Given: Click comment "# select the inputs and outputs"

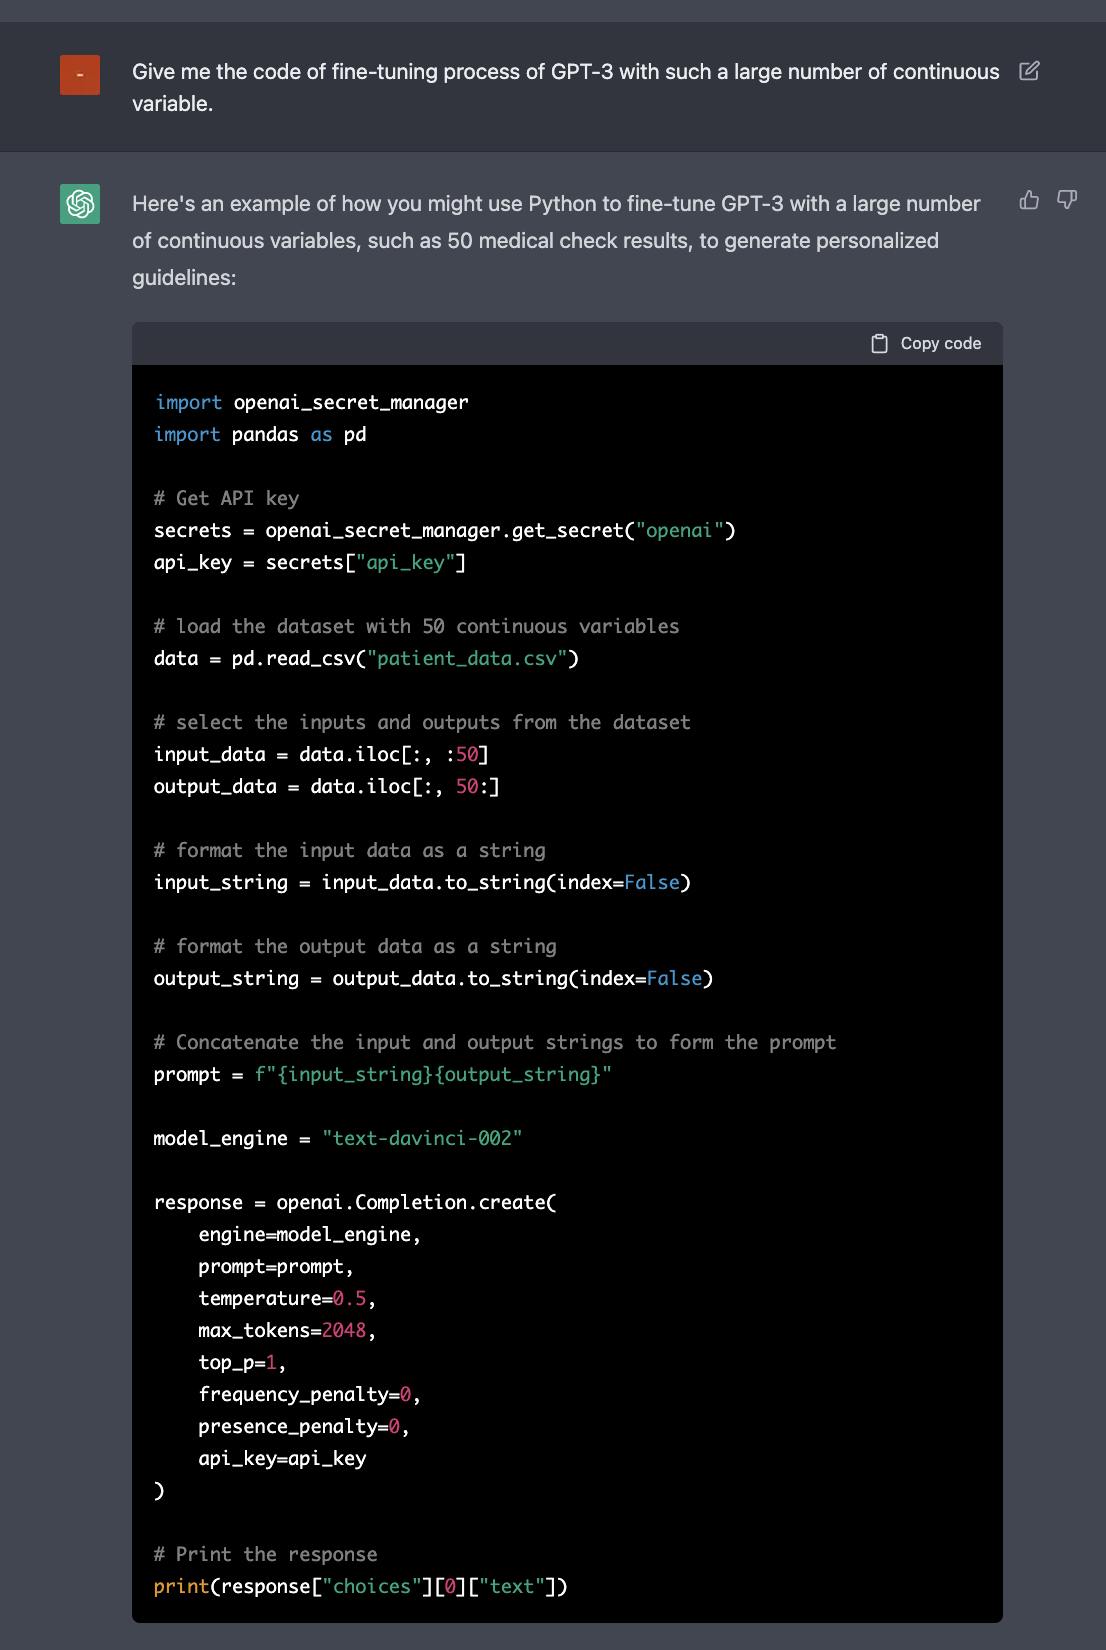Looking at the screenshot, I should point(422,722).
